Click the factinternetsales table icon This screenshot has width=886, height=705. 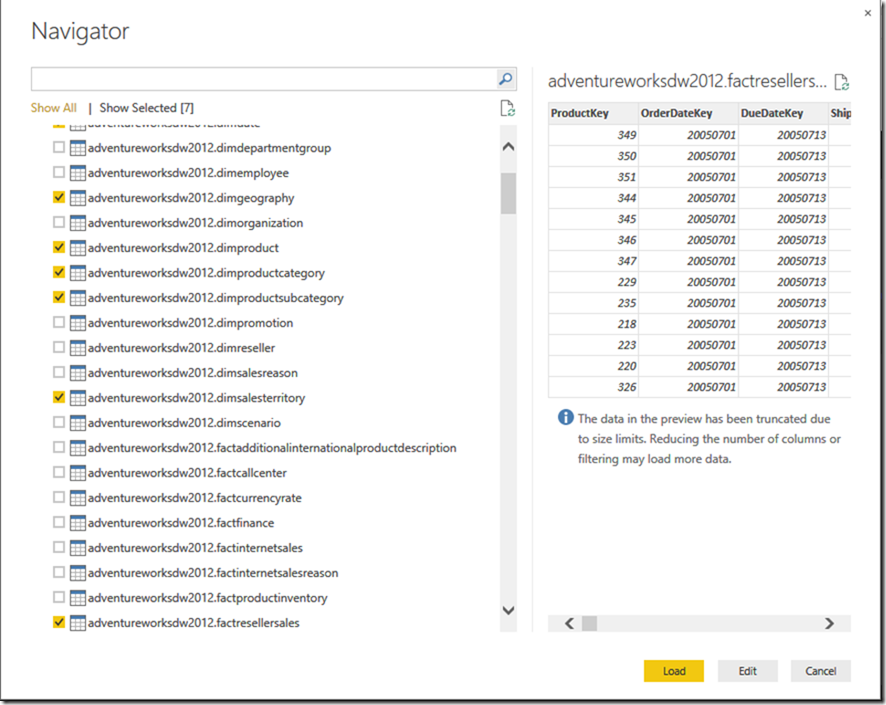77,548
